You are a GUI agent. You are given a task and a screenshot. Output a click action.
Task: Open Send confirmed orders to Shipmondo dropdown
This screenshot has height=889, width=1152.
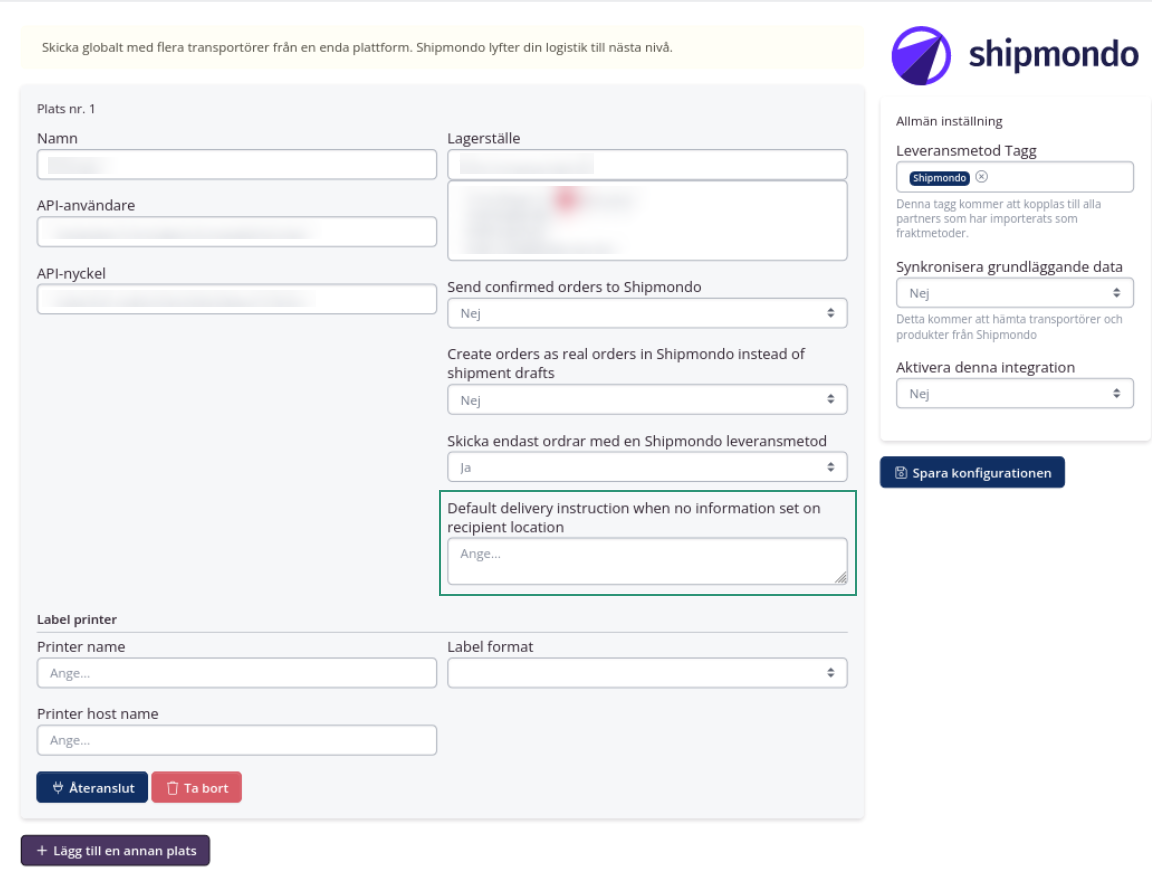(x=646, y=313)
